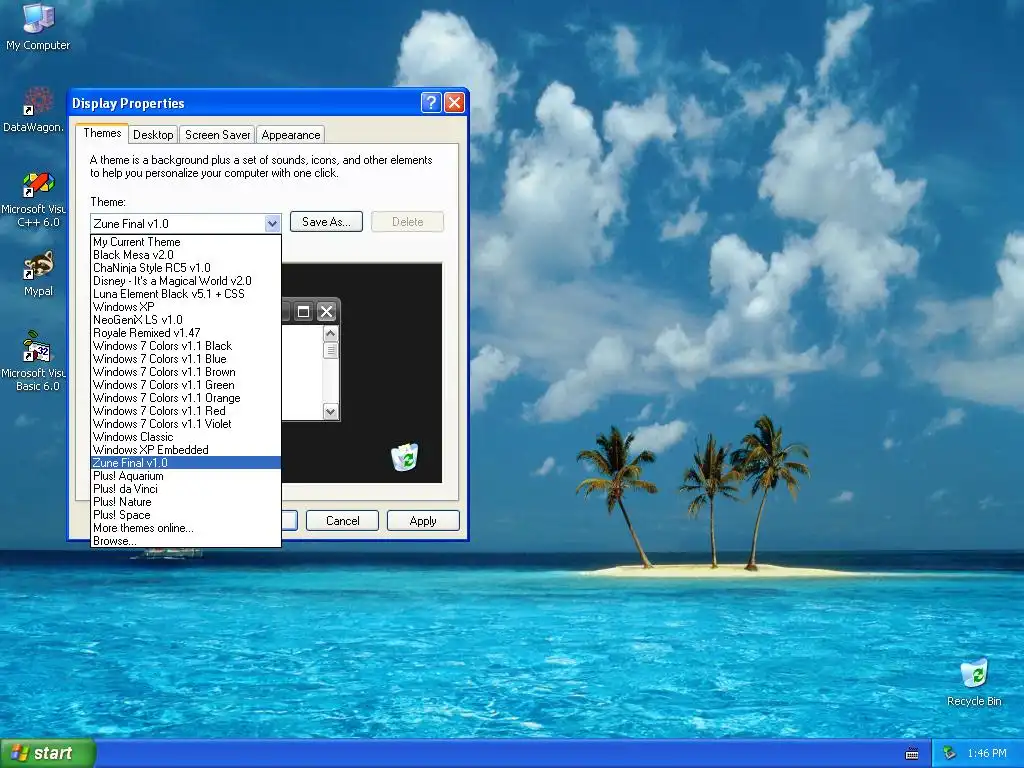
Task: Select the DataWagon desktop shortcut
Action: tap(34, 110)
